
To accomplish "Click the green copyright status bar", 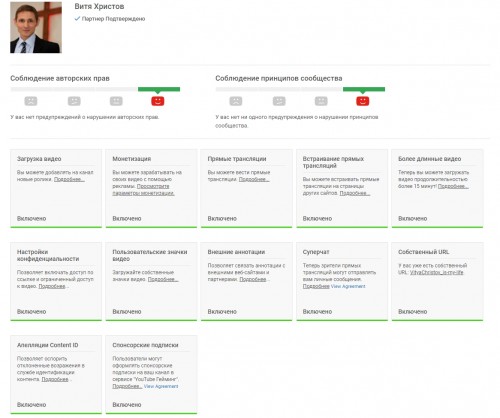I will 159,89.
